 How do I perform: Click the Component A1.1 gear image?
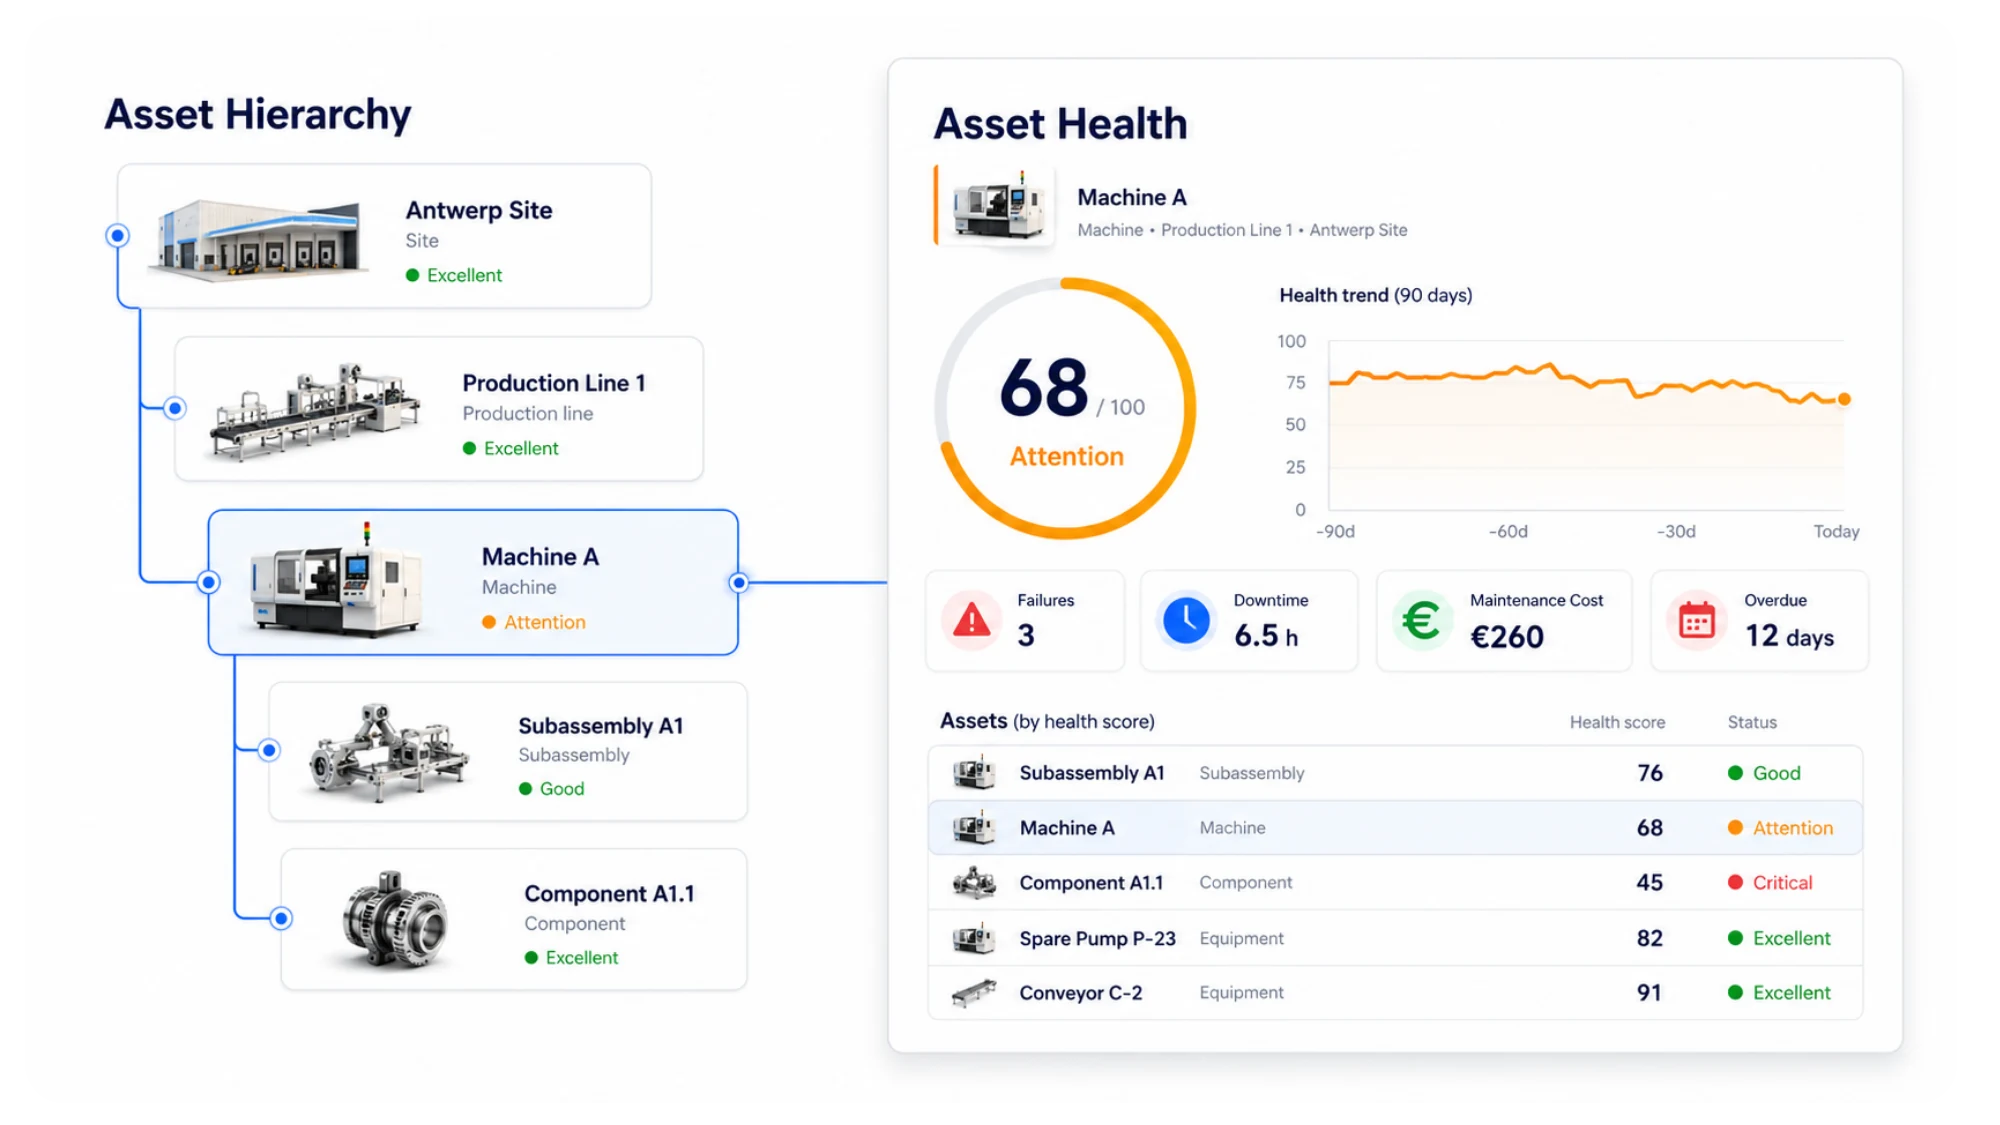pos(395,920)
